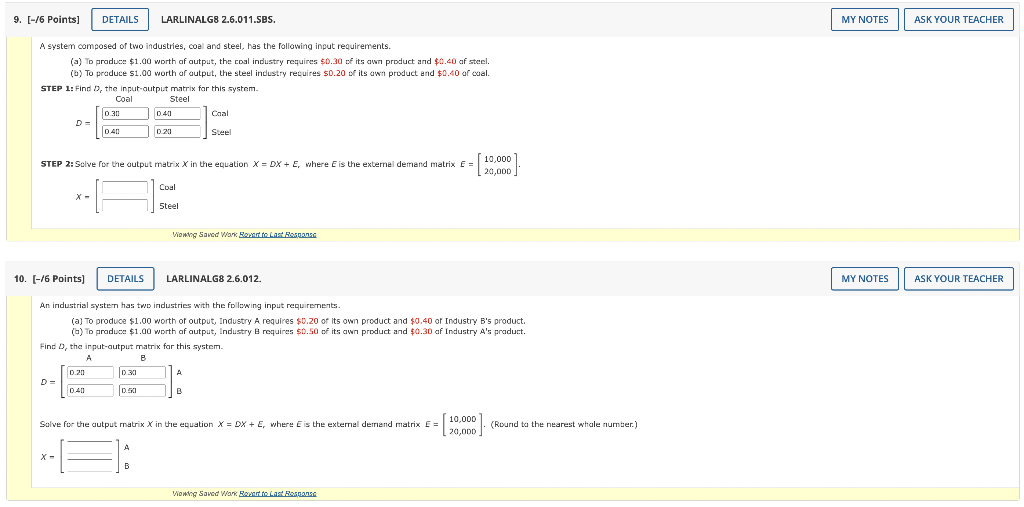This screenshot has height=507, width=1024.
Task: Open DETAILS for question 9
Action: pyautogui.click(x=120, y=20)
